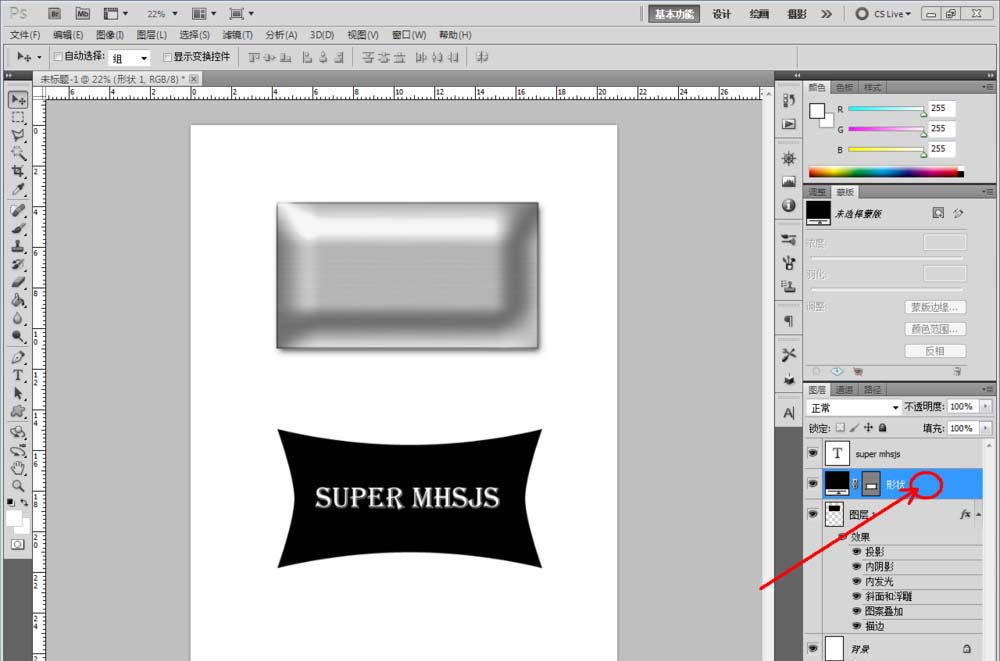
Task: Pick the Hand tool
Action: [x=18, y=468]
